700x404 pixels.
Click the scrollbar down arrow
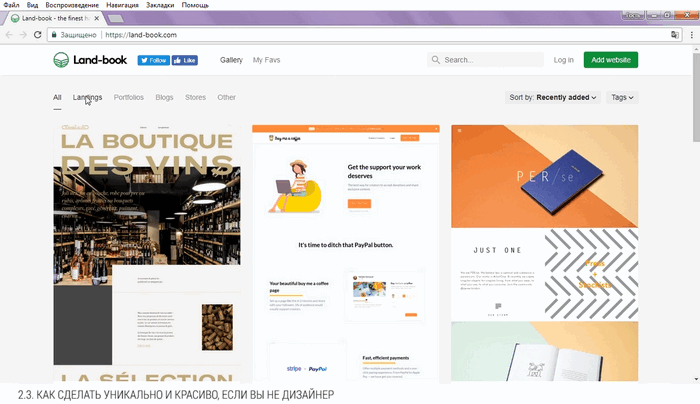tap(696, 379)
